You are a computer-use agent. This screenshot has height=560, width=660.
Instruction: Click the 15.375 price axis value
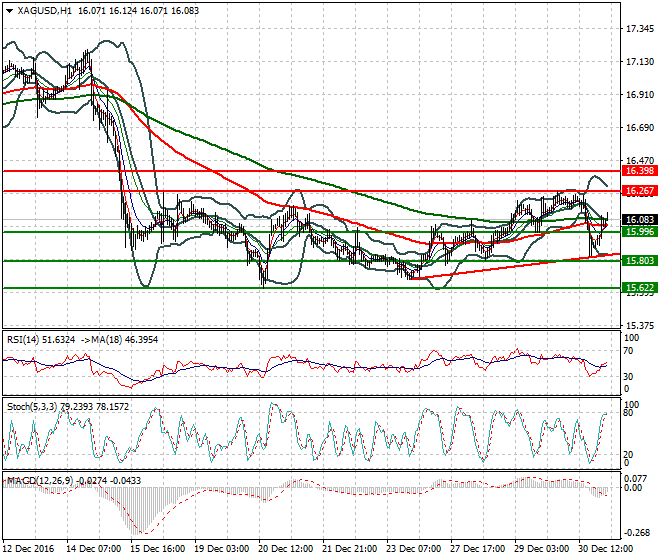[x=640, y=325]
